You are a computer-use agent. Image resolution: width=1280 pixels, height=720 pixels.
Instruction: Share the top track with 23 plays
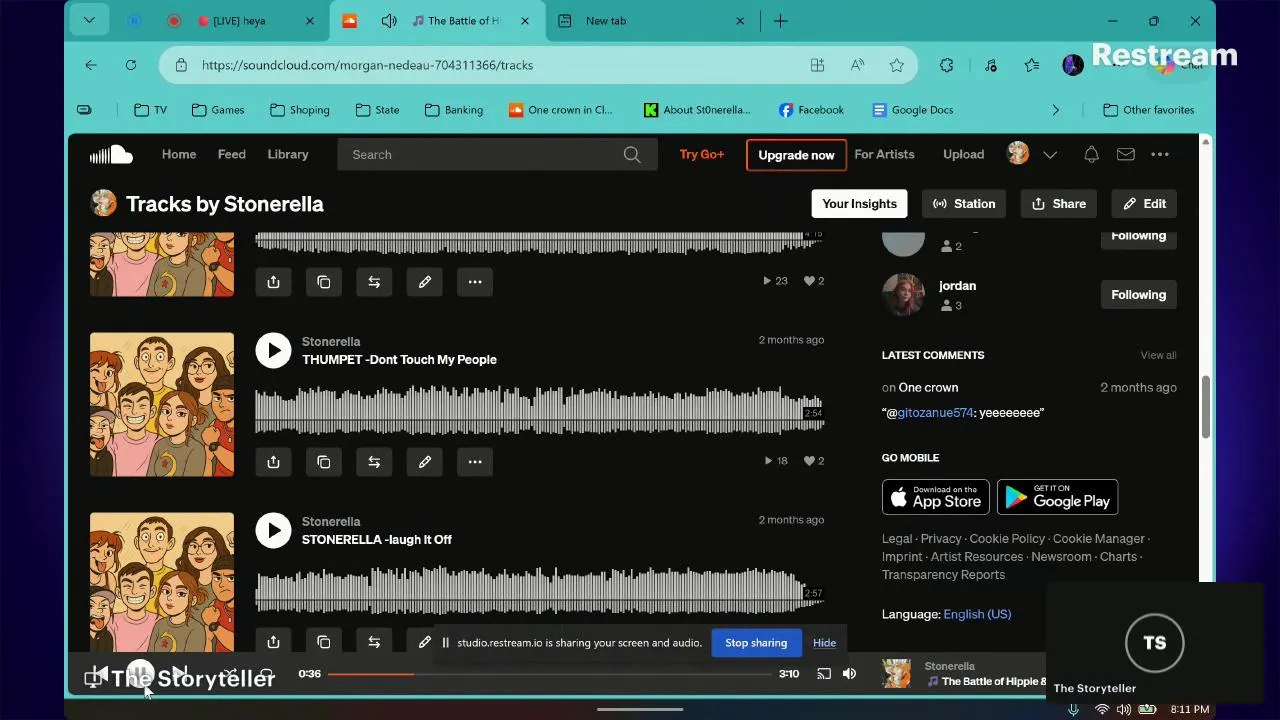[x=273, y=282]
